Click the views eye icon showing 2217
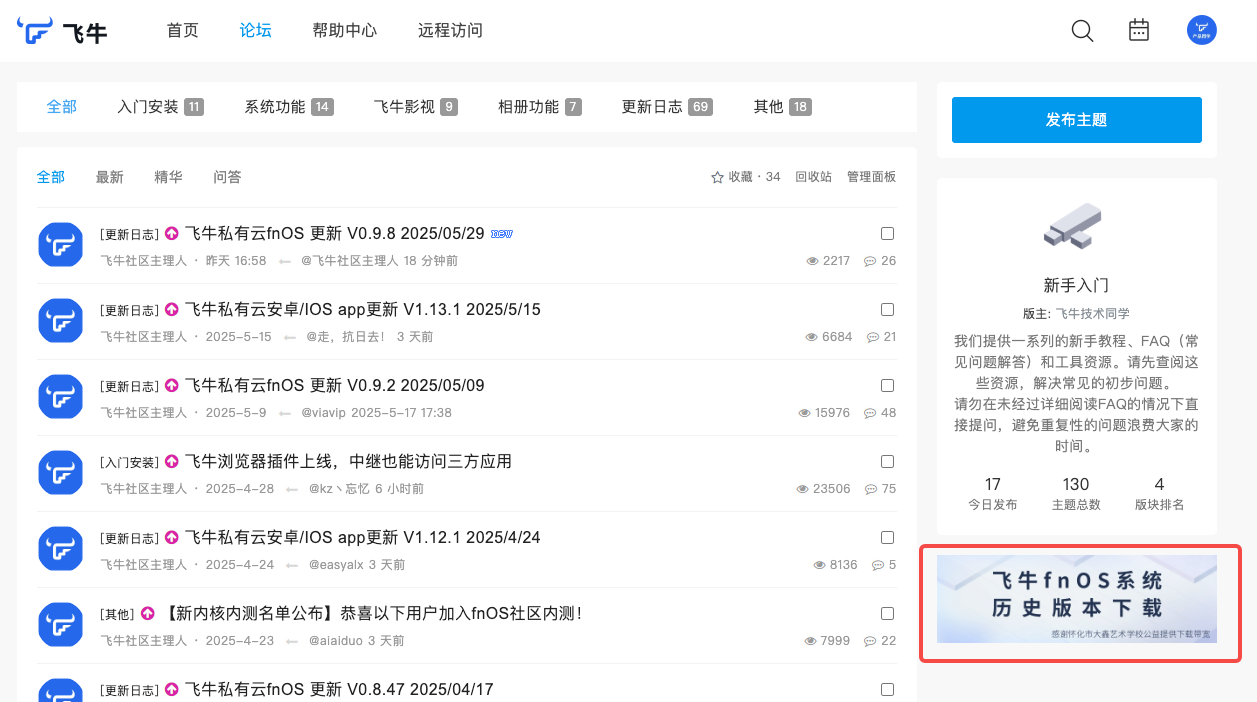The height and width of the screenshot is (702, 1257). click(812, 261)
